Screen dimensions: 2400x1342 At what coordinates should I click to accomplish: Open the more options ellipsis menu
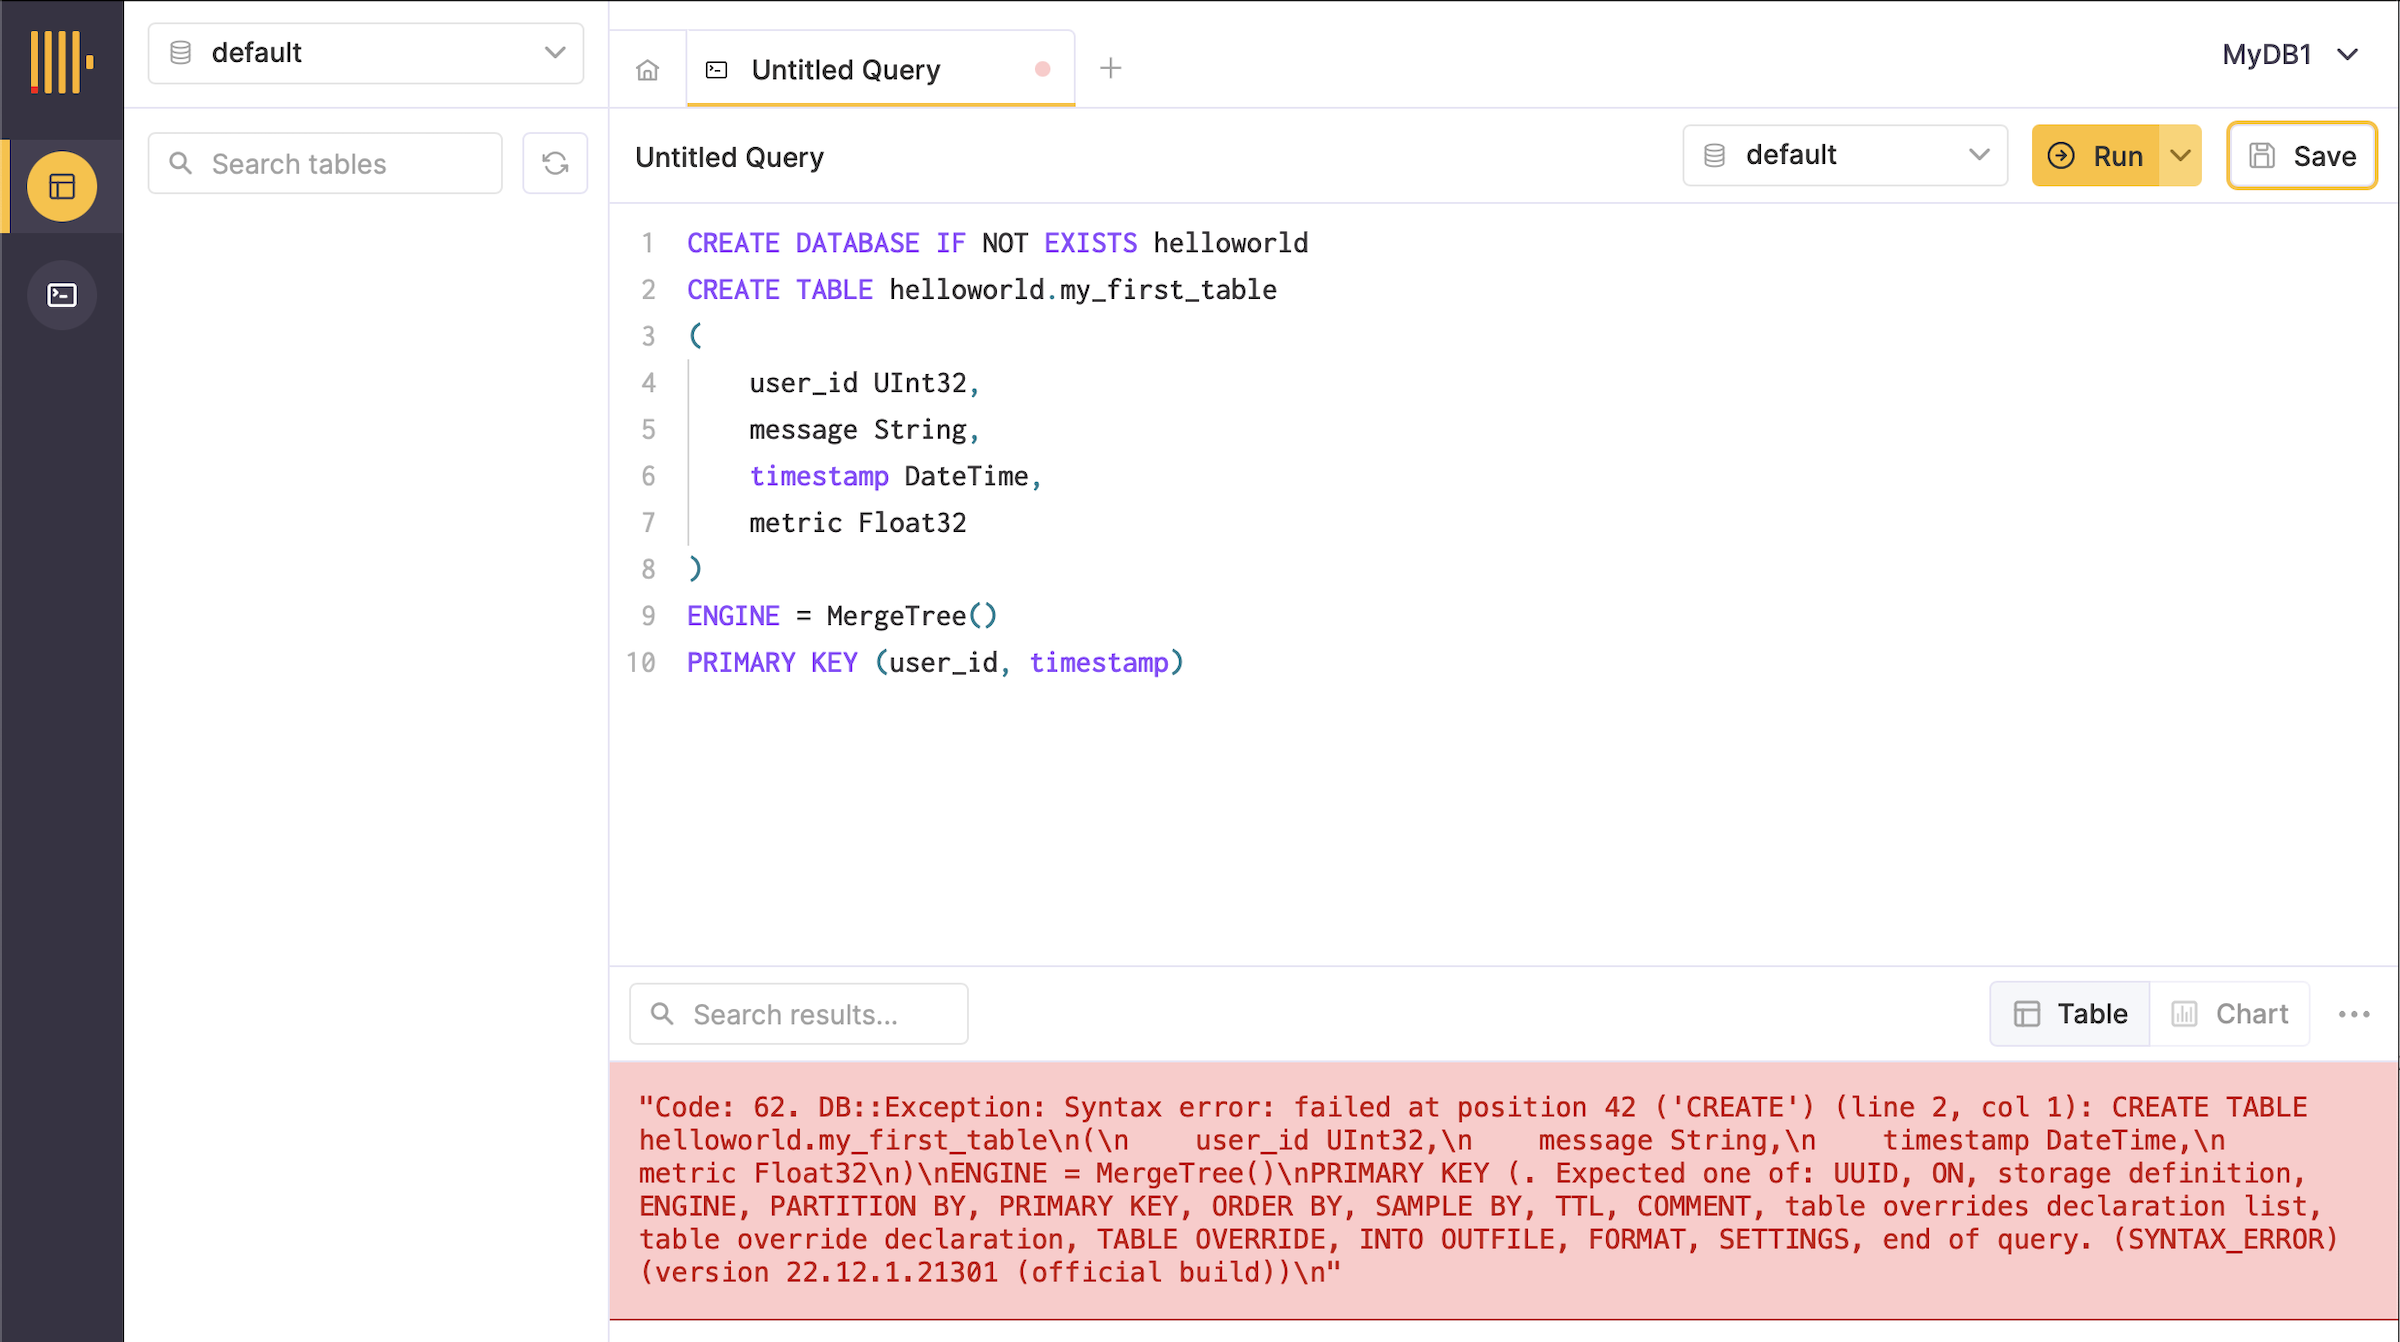[x=2354, y=1014]
